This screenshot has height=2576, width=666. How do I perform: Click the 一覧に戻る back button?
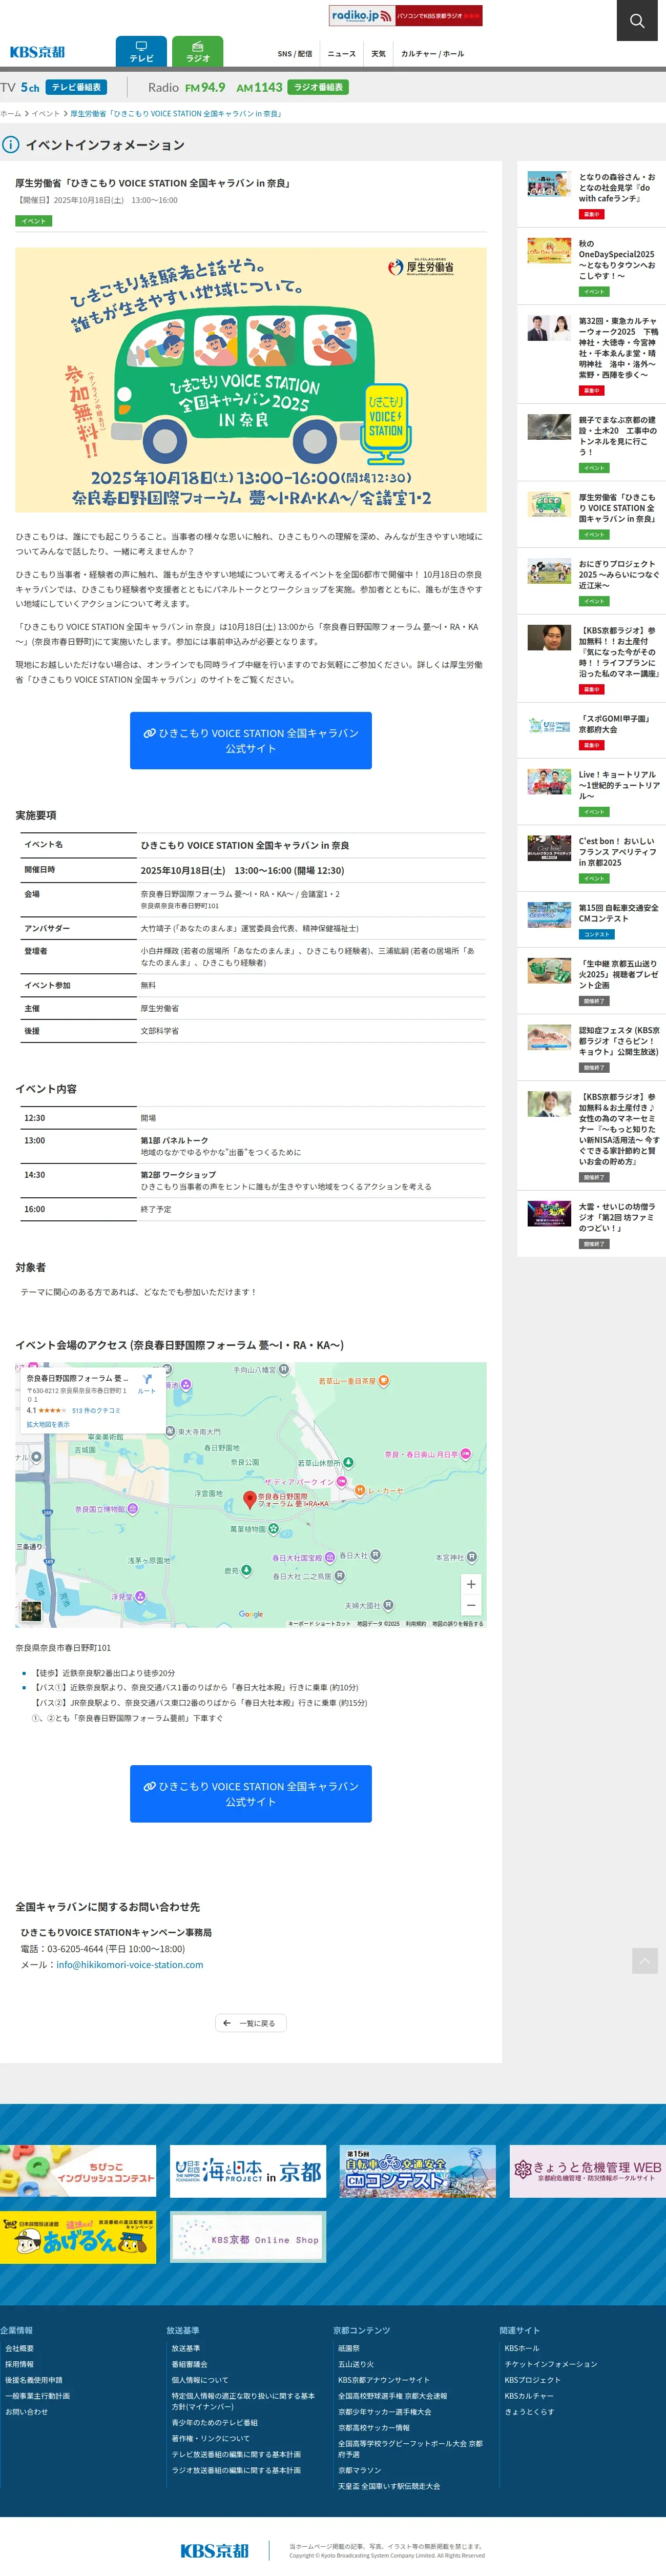(251, 2023)
